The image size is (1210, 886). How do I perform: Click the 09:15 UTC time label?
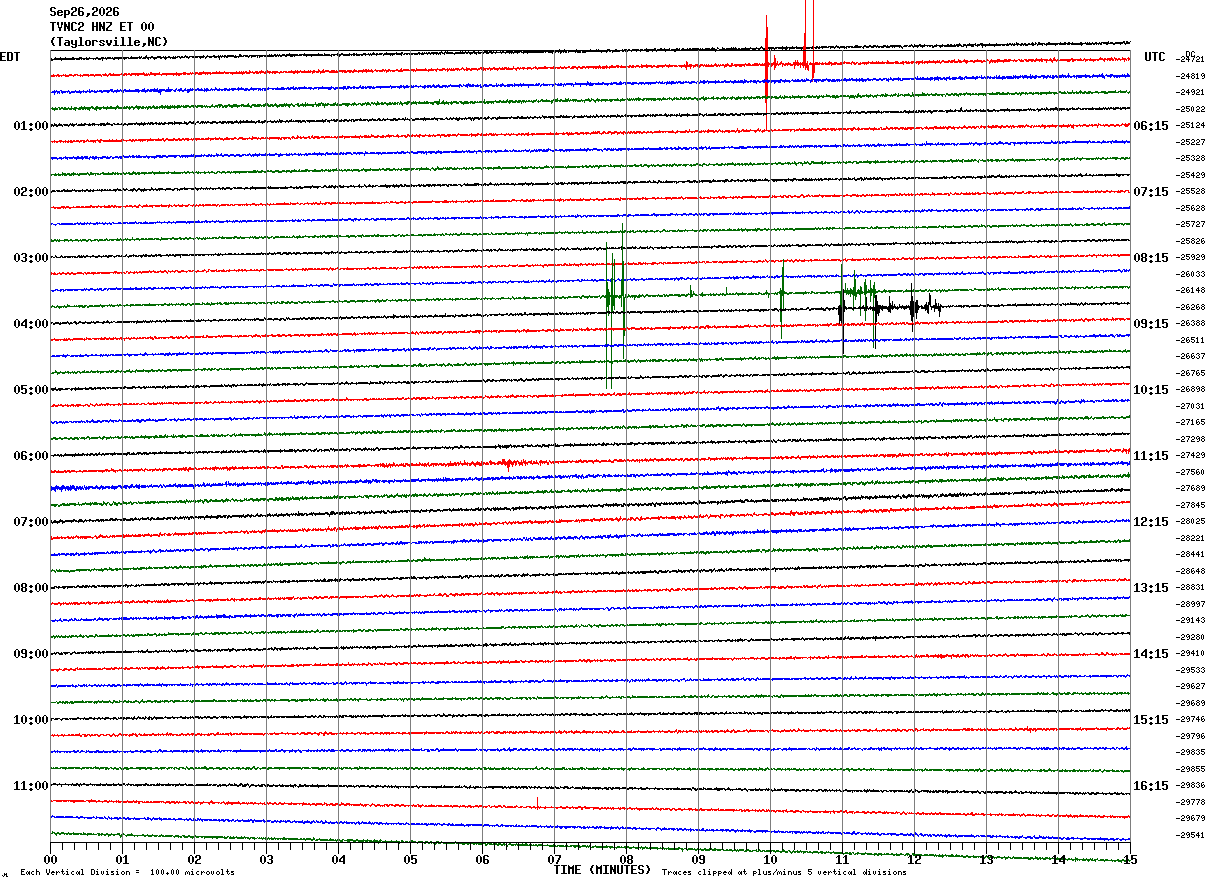[1151, 324]
